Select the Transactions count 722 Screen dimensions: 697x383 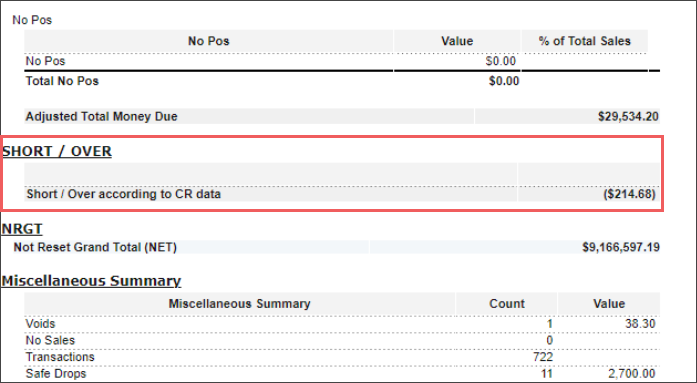click(543, 357)
